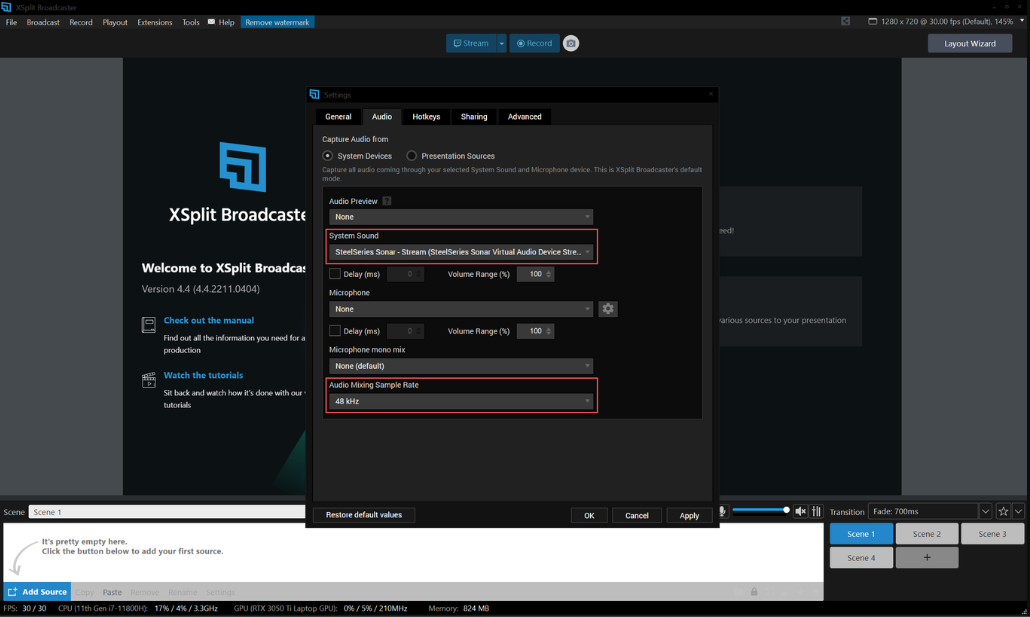Confirm settings with OK button

(589, 516)
